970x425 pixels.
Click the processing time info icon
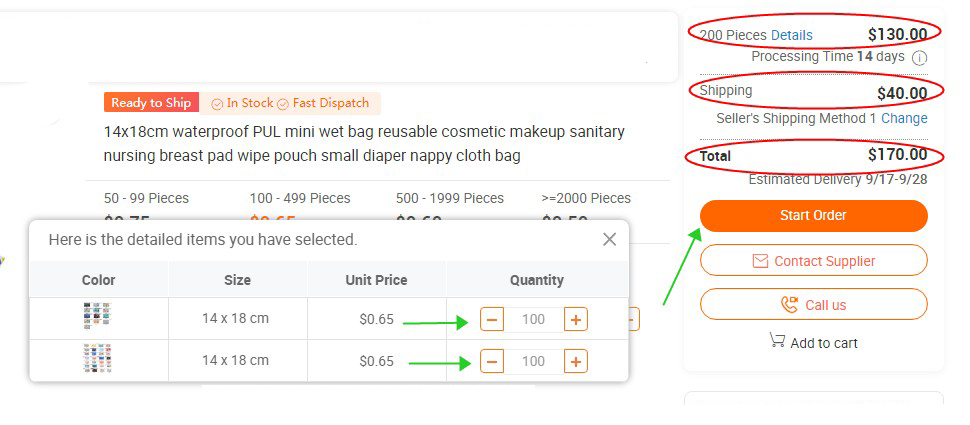click(919, 58)
